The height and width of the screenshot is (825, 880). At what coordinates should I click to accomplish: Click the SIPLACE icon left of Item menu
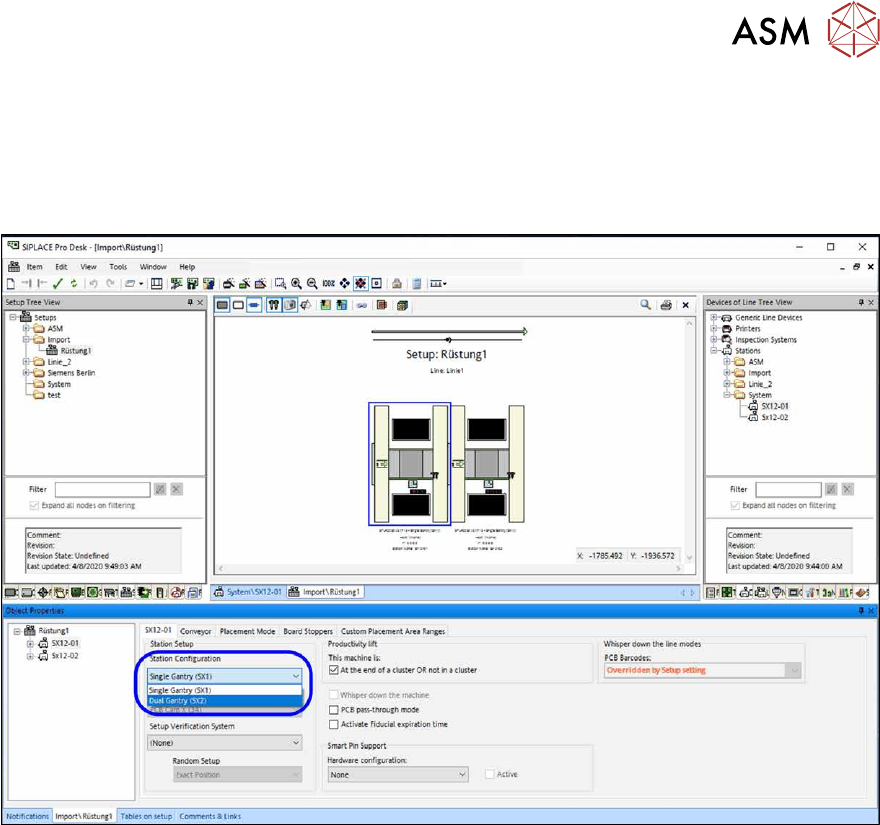[13, 267]
